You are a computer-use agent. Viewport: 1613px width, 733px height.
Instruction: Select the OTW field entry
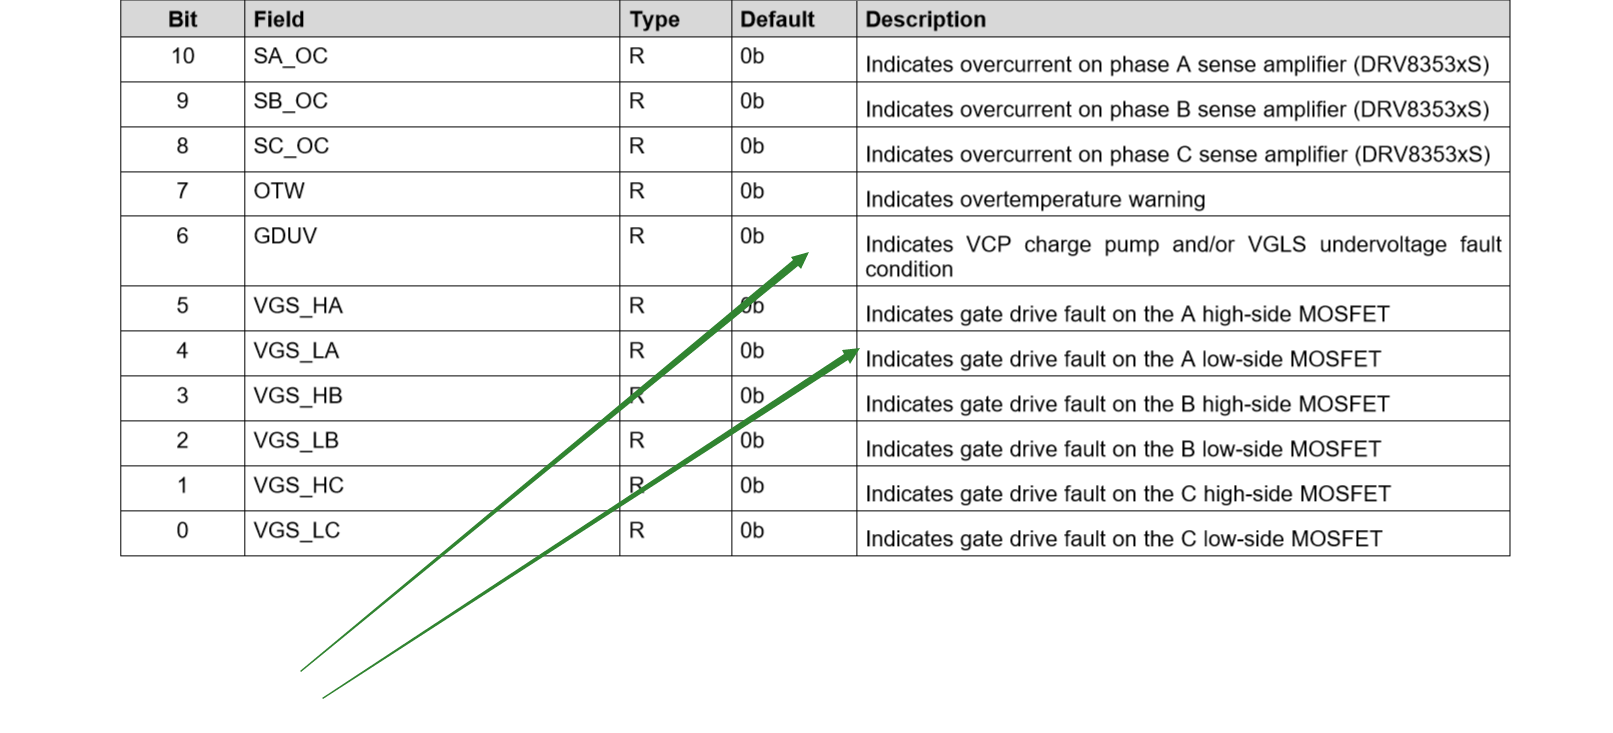coord(279,191)
